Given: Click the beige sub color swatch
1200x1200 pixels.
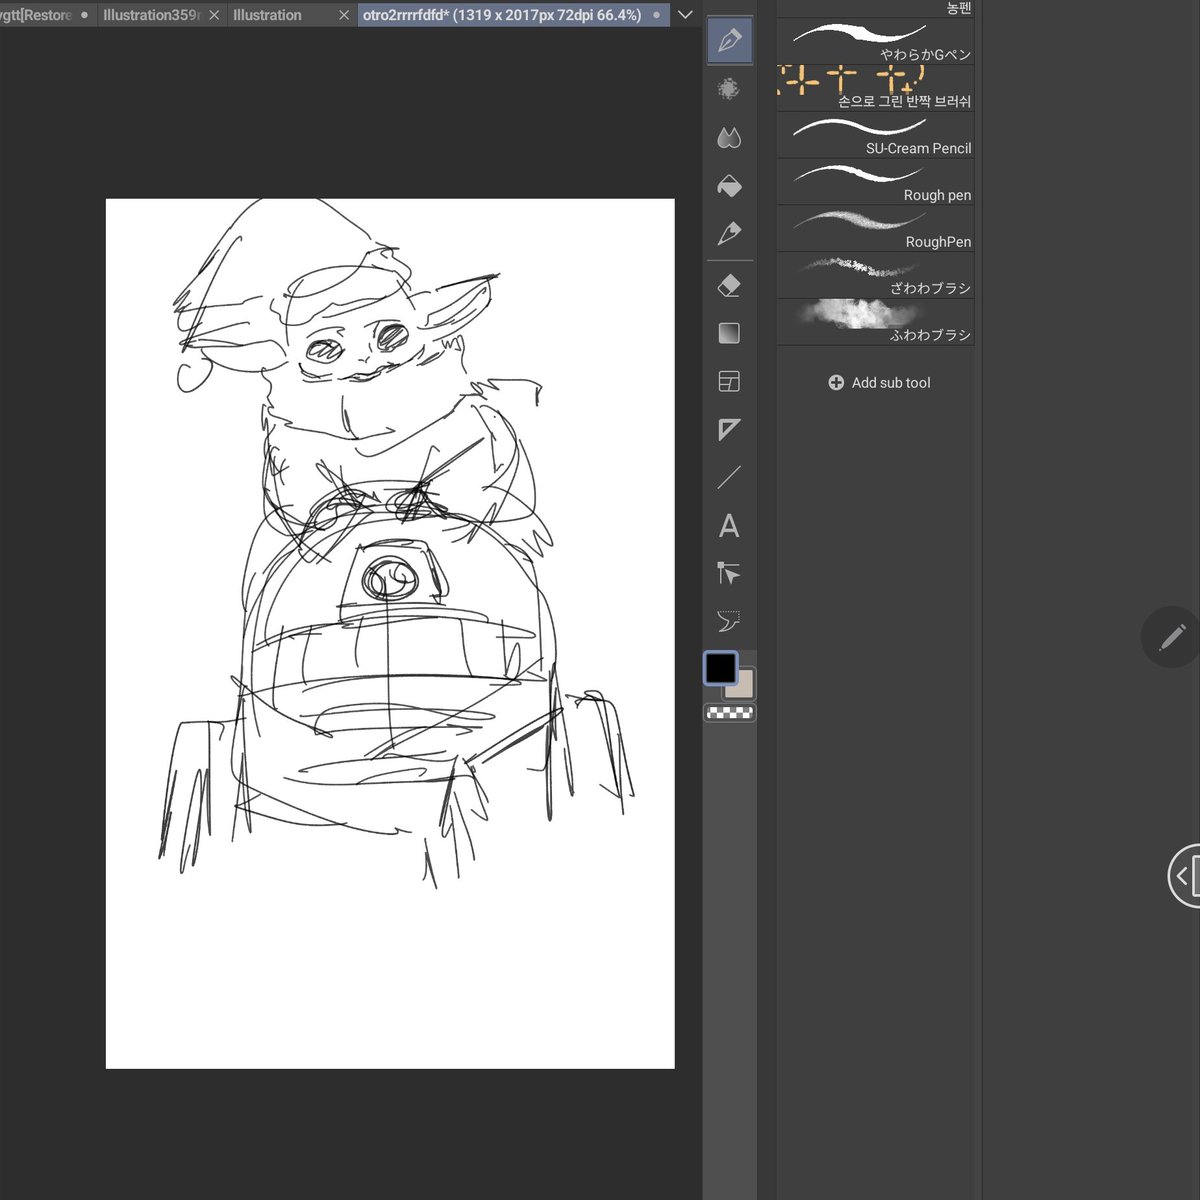Looking at the screenshot, I should tap(743, 686).
